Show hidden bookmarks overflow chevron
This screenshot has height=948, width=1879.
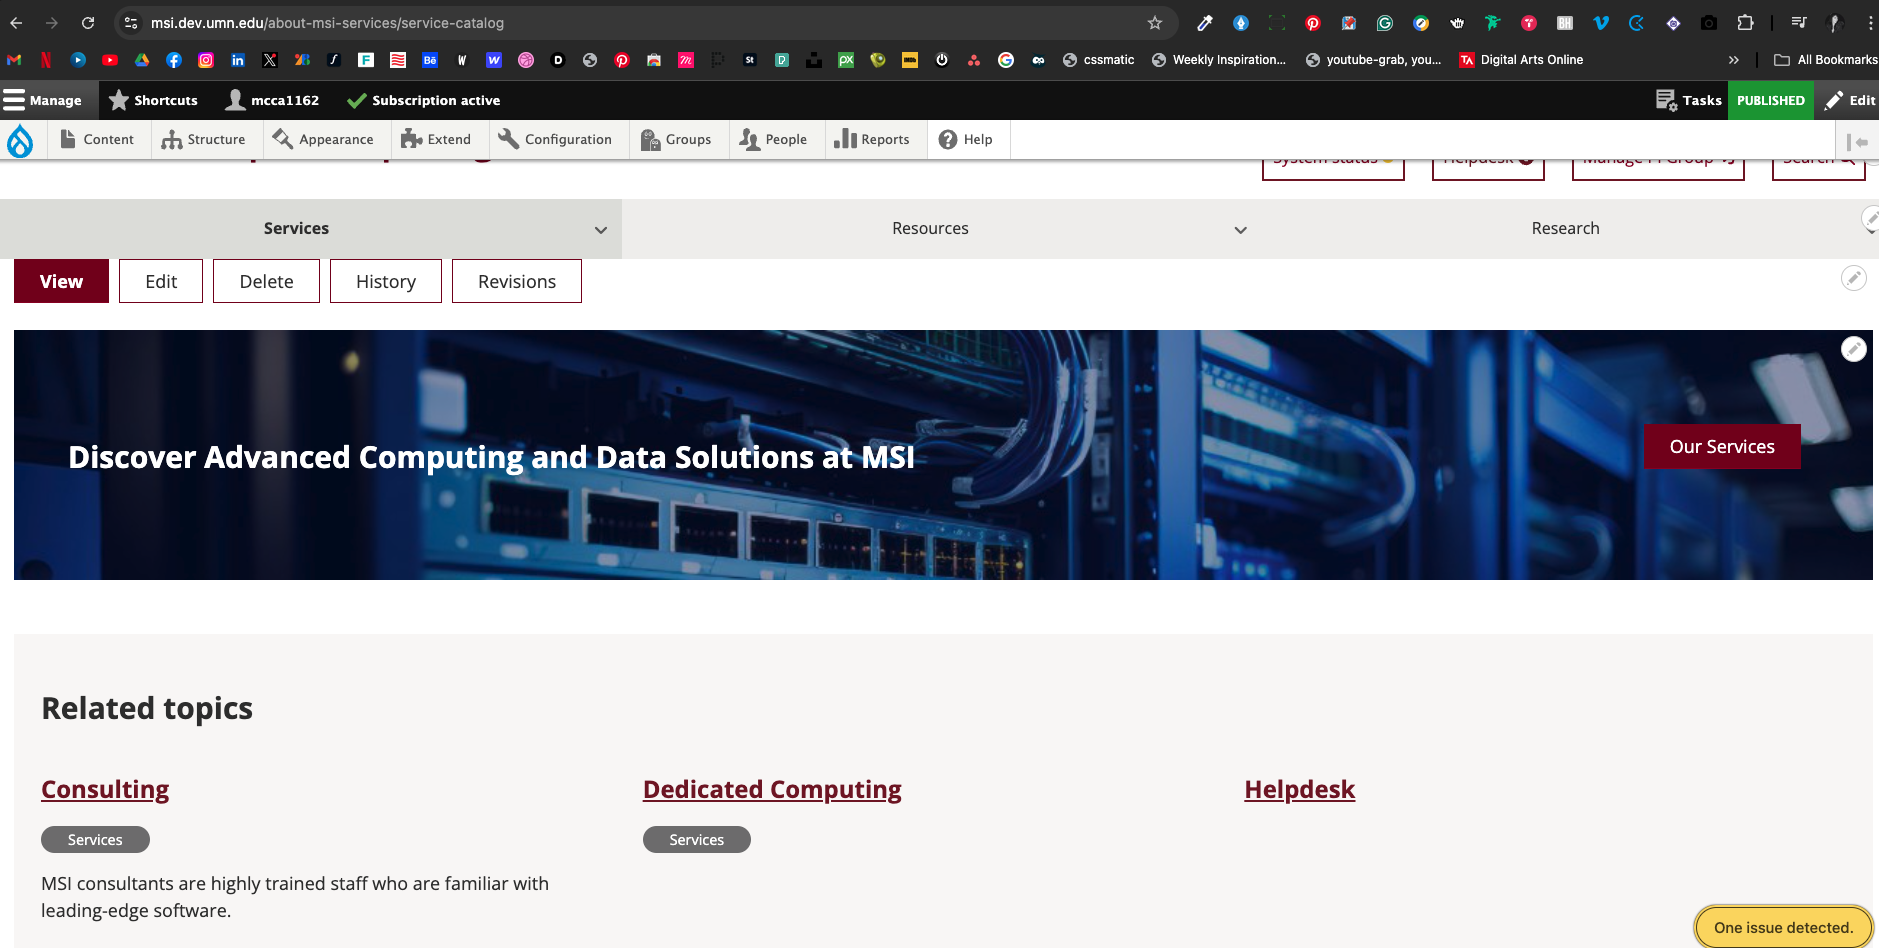pos(1733,60)
